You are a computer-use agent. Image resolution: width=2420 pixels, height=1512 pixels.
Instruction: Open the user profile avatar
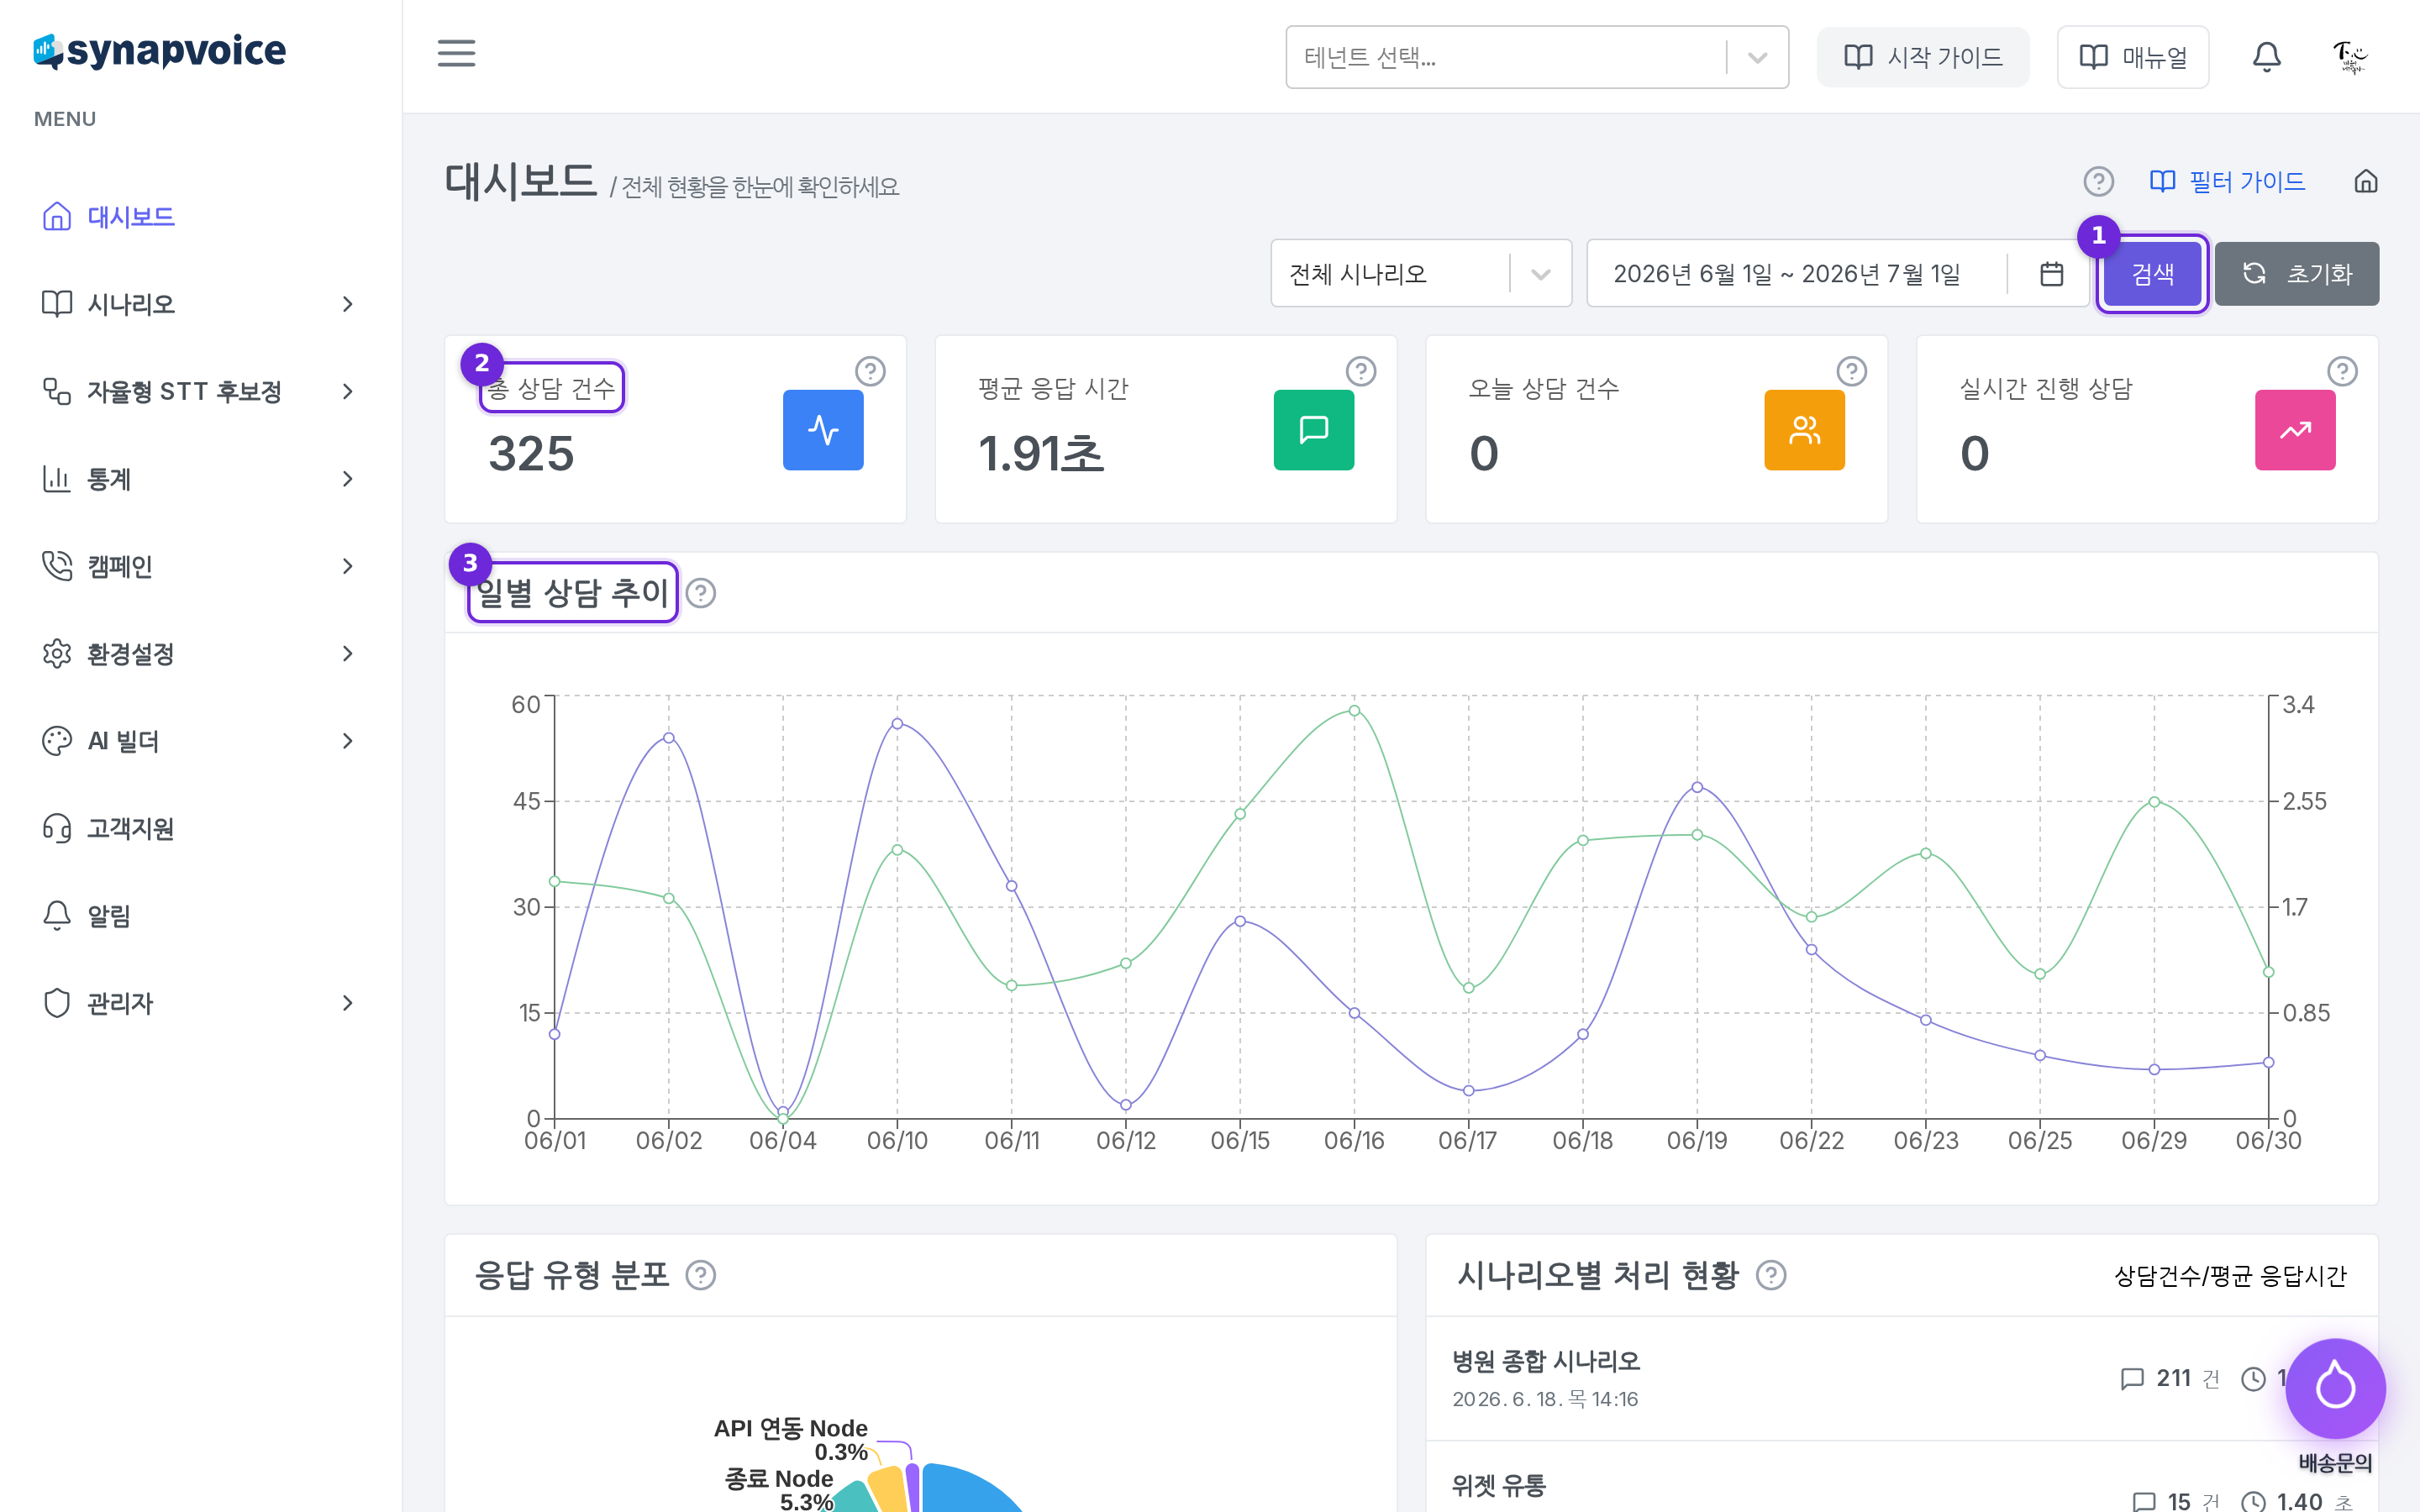coord(2350,57)
